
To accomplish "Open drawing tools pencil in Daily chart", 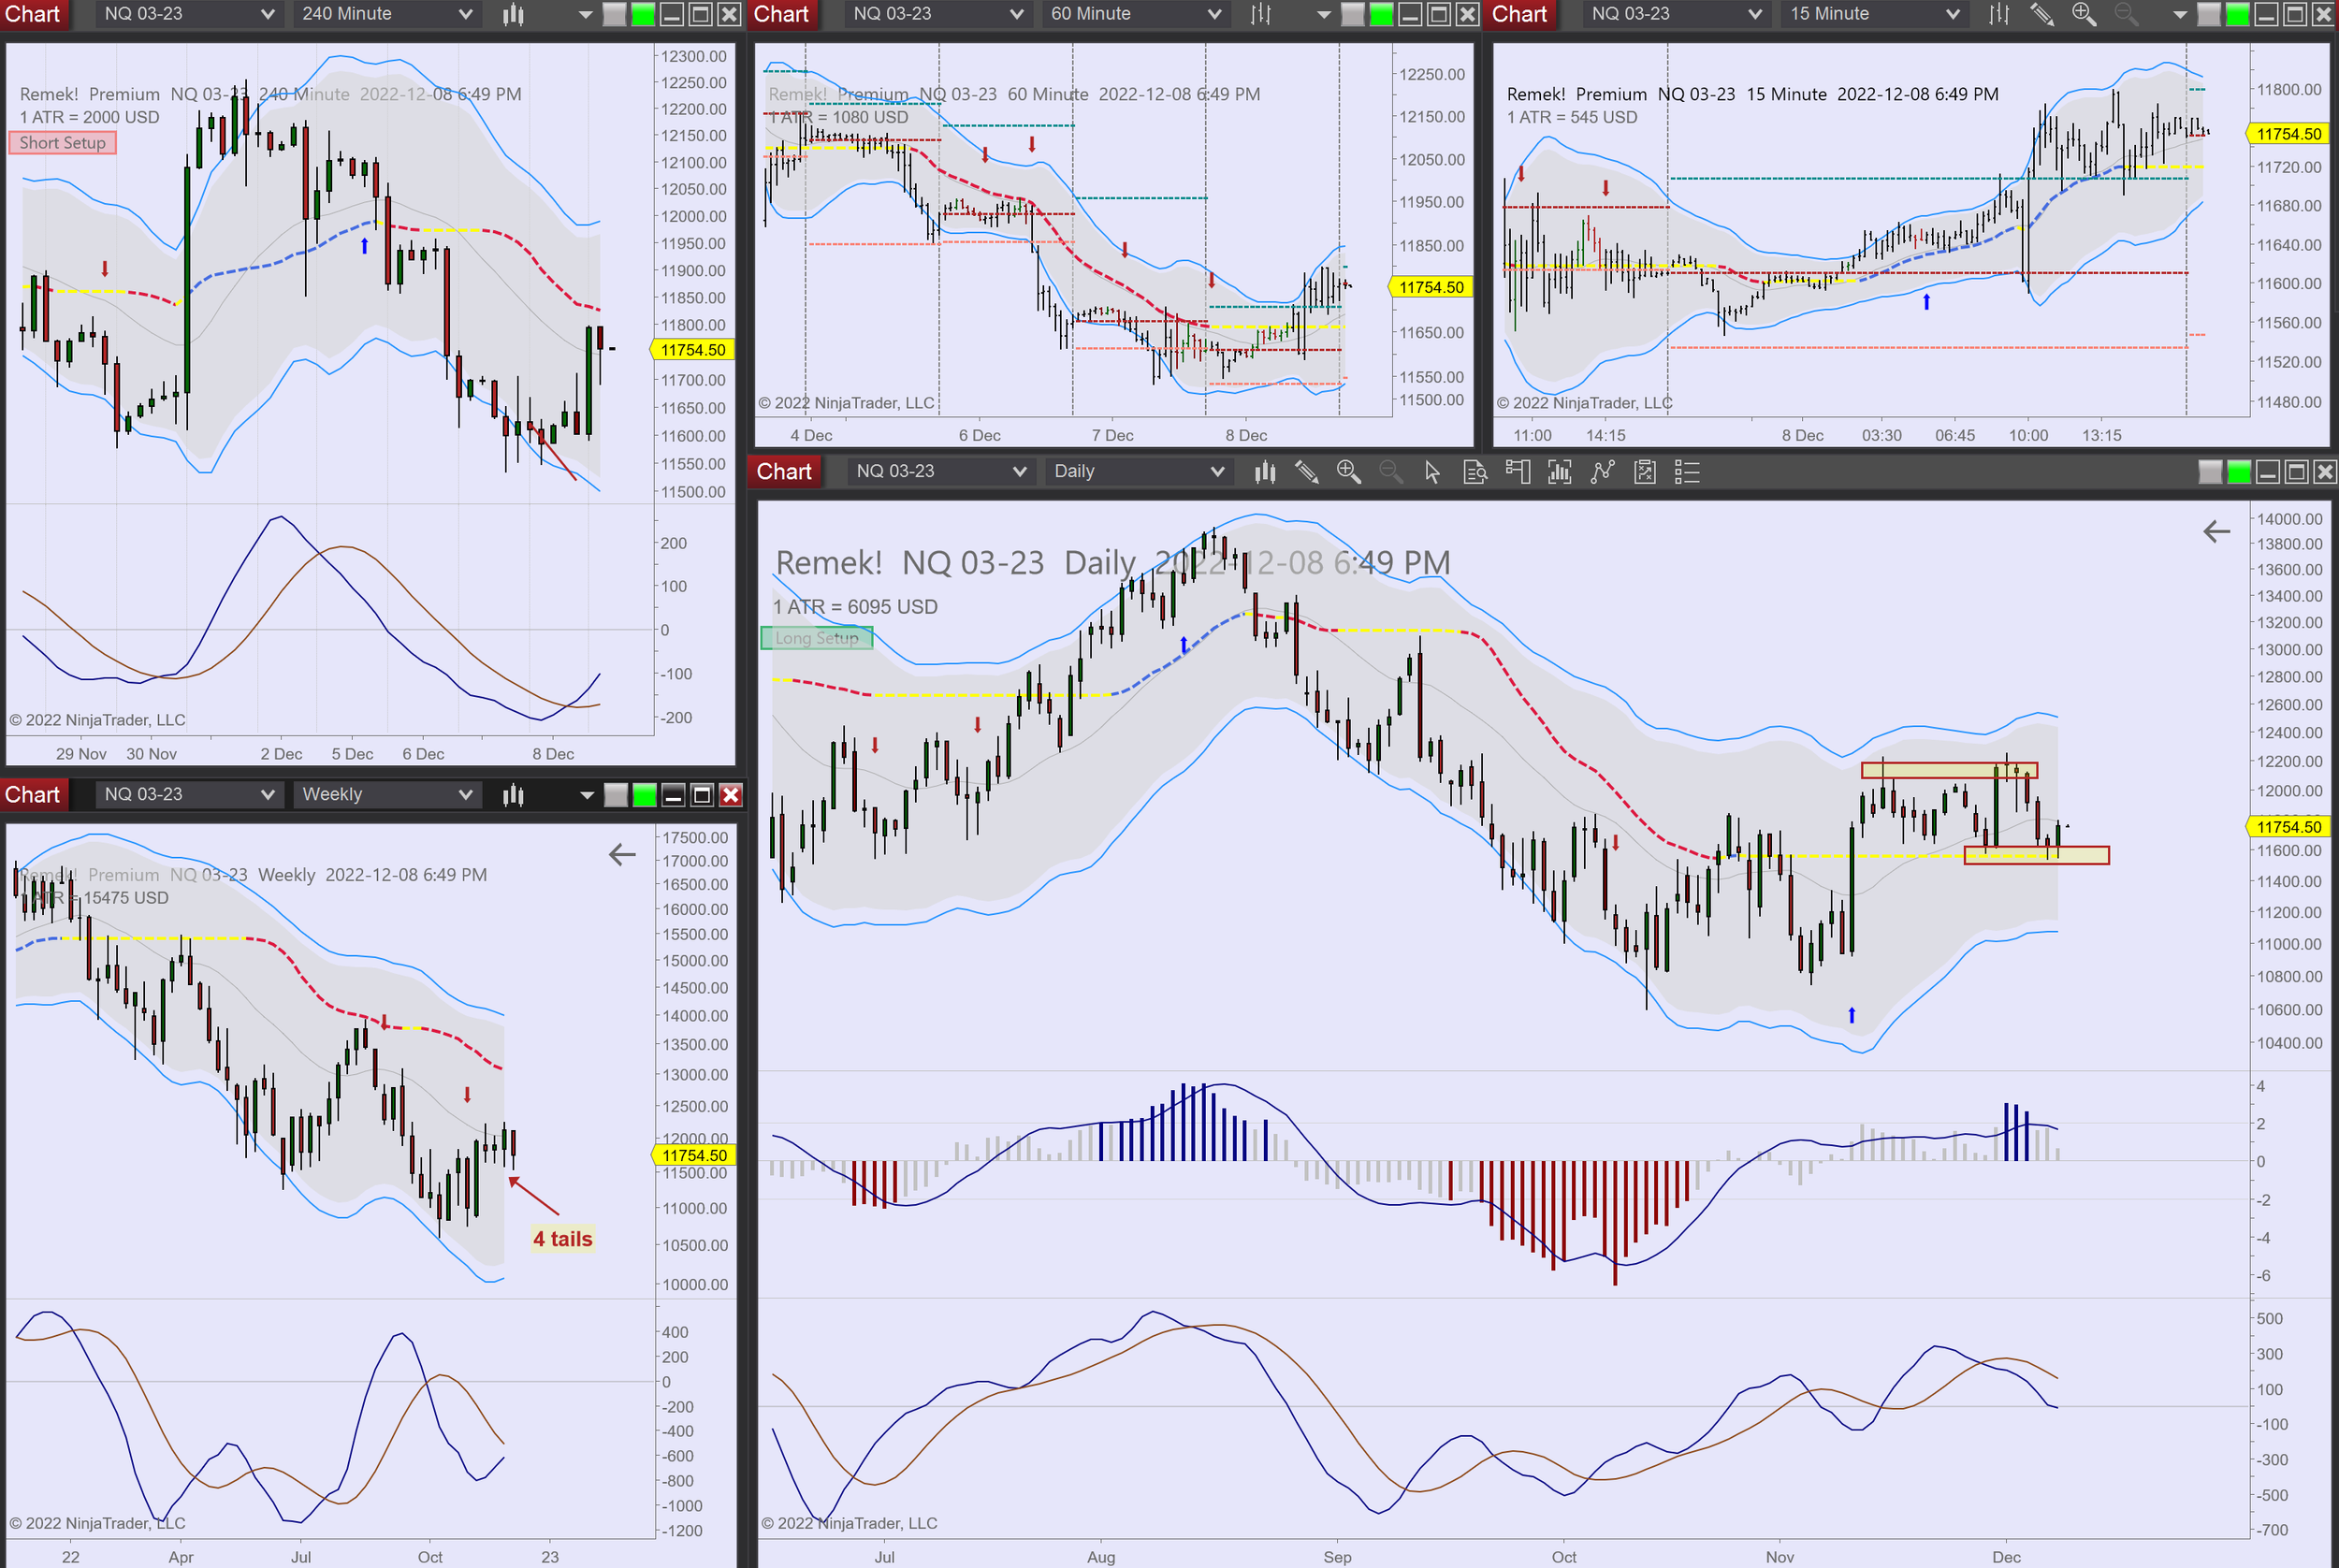I will (1306, 471).
